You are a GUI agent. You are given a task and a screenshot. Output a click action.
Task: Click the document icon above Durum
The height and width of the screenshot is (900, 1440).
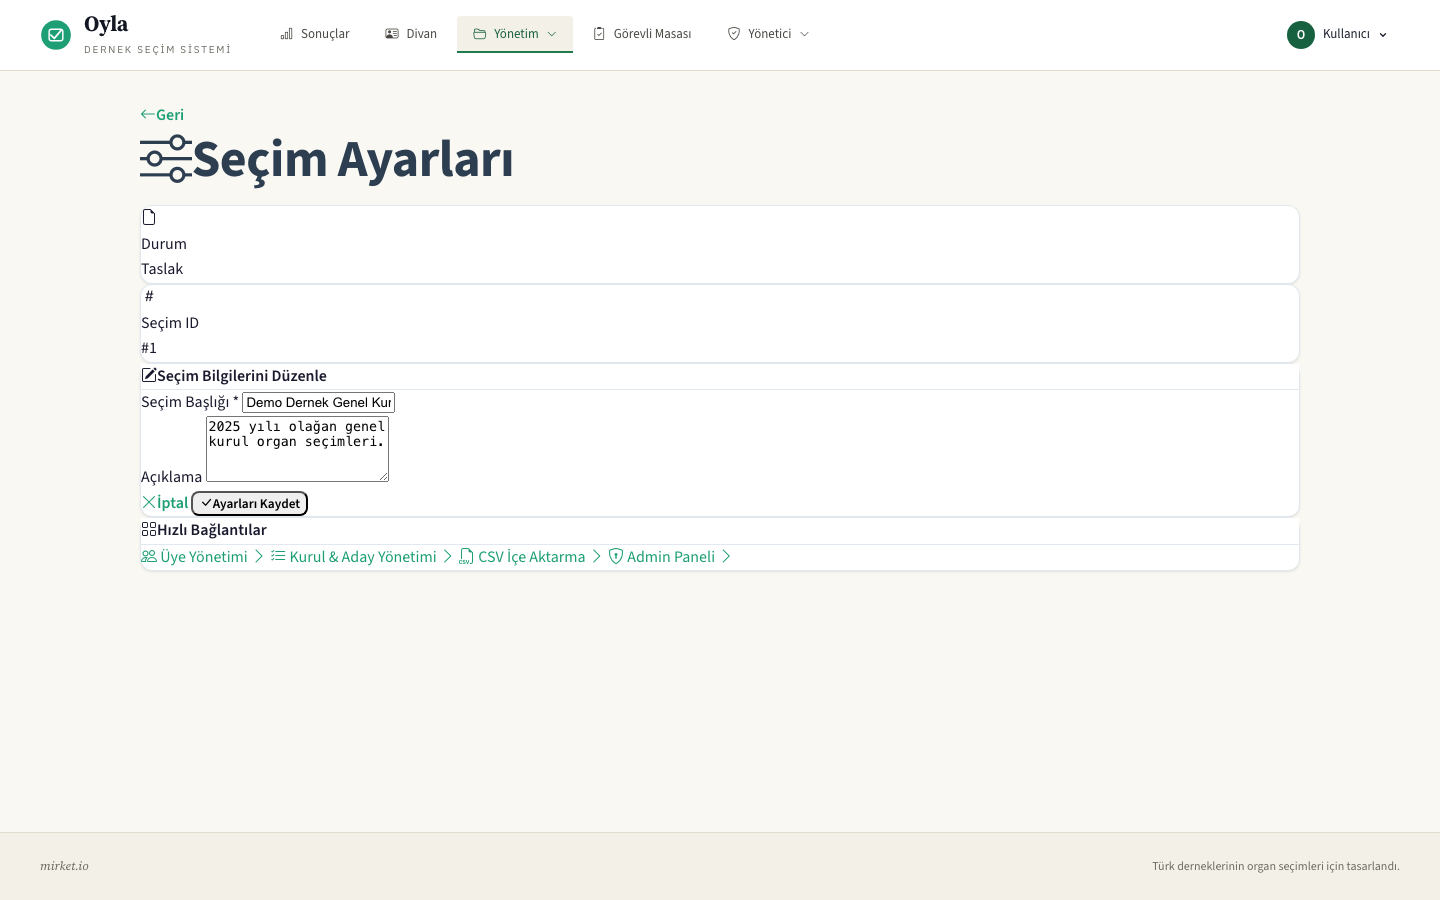tap(149, 217)
